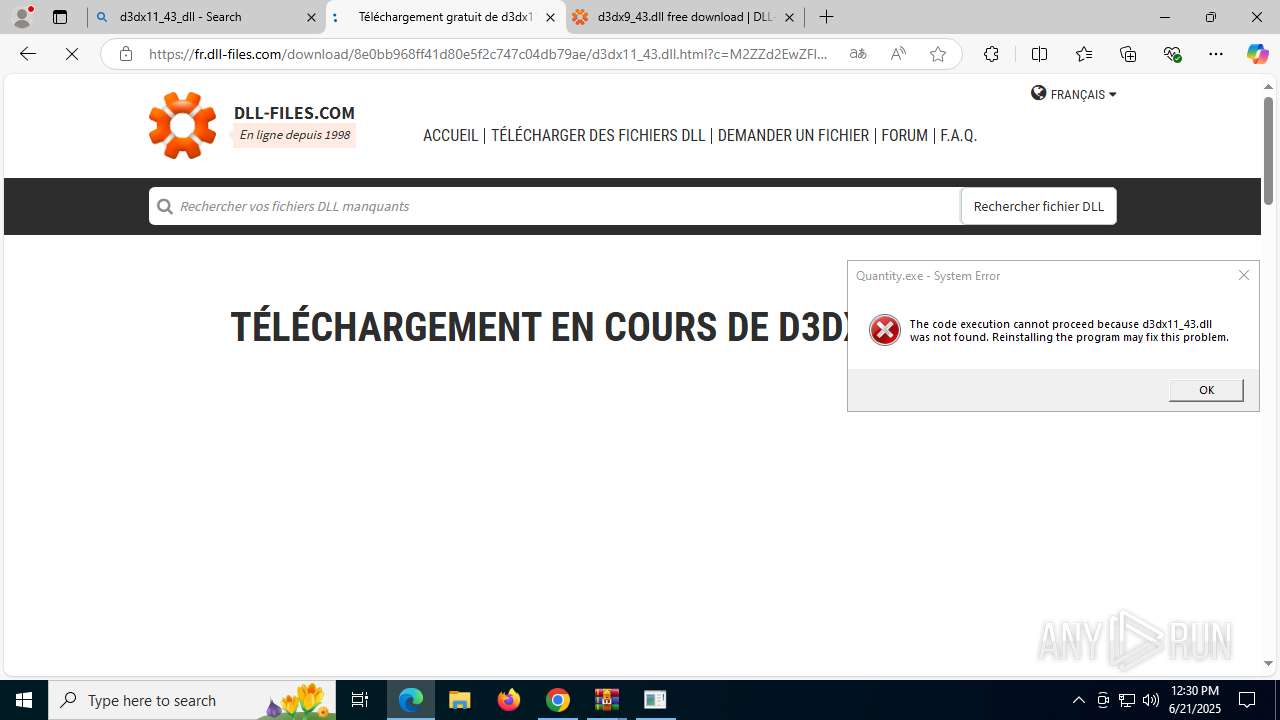The height and width of the screenshot is (720, 1280).
Task: Show hidden system tray icons
Action: (1078, 700)
